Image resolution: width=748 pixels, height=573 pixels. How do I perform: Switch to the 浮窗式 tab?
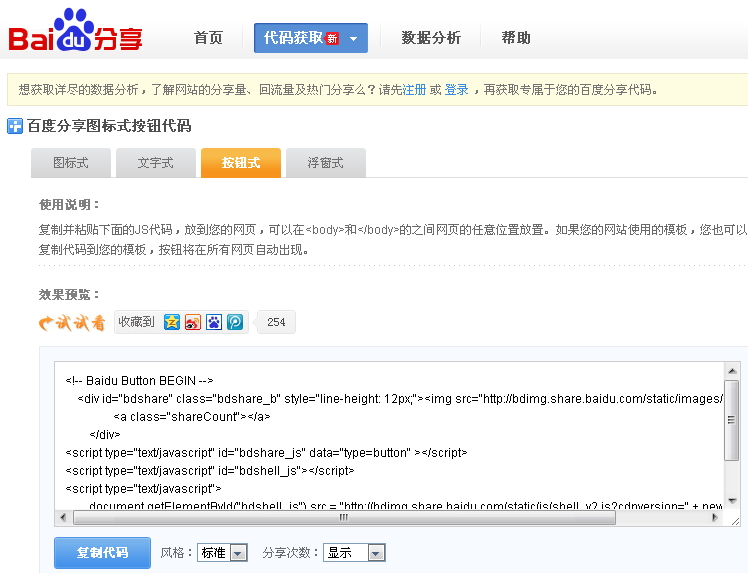point(326,163)
